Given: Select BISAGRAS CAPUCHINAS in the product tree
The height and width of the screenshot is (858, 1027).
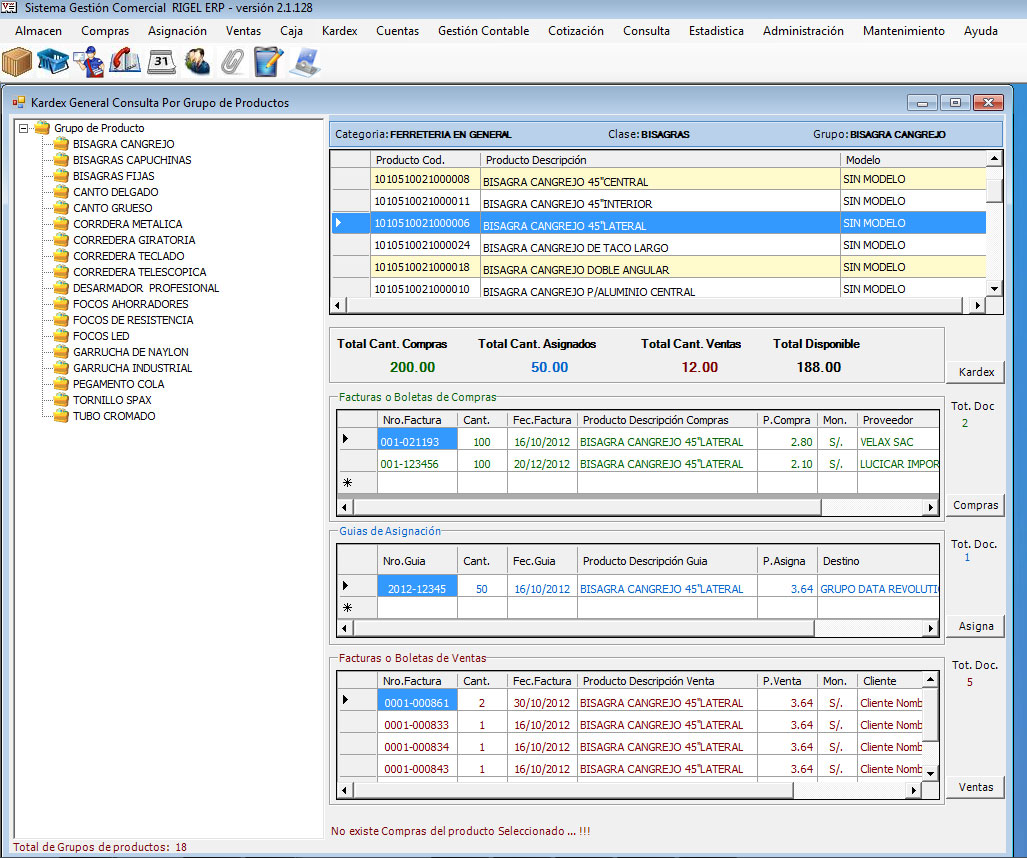Looking at the screenshot, I should pos(132,160).
